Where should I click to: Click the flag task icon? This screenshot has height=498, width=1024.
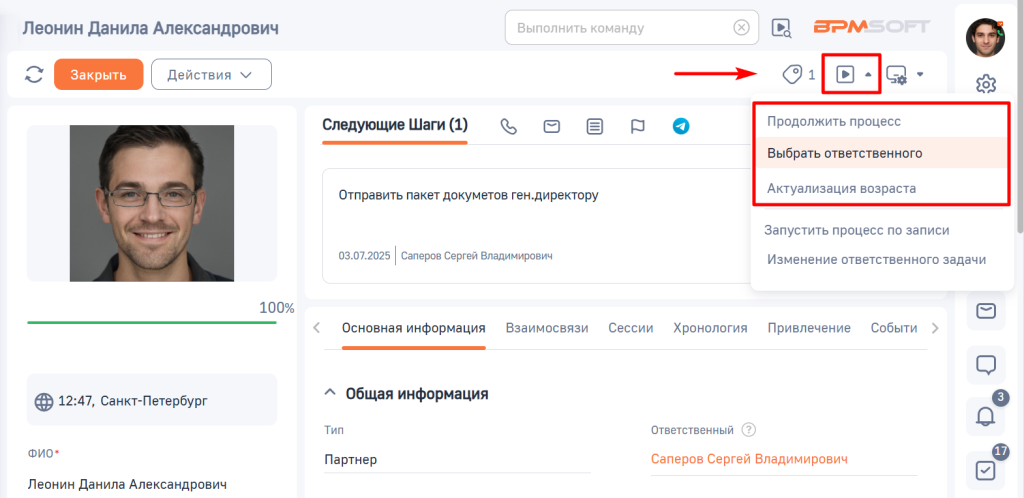coord(637,127)
